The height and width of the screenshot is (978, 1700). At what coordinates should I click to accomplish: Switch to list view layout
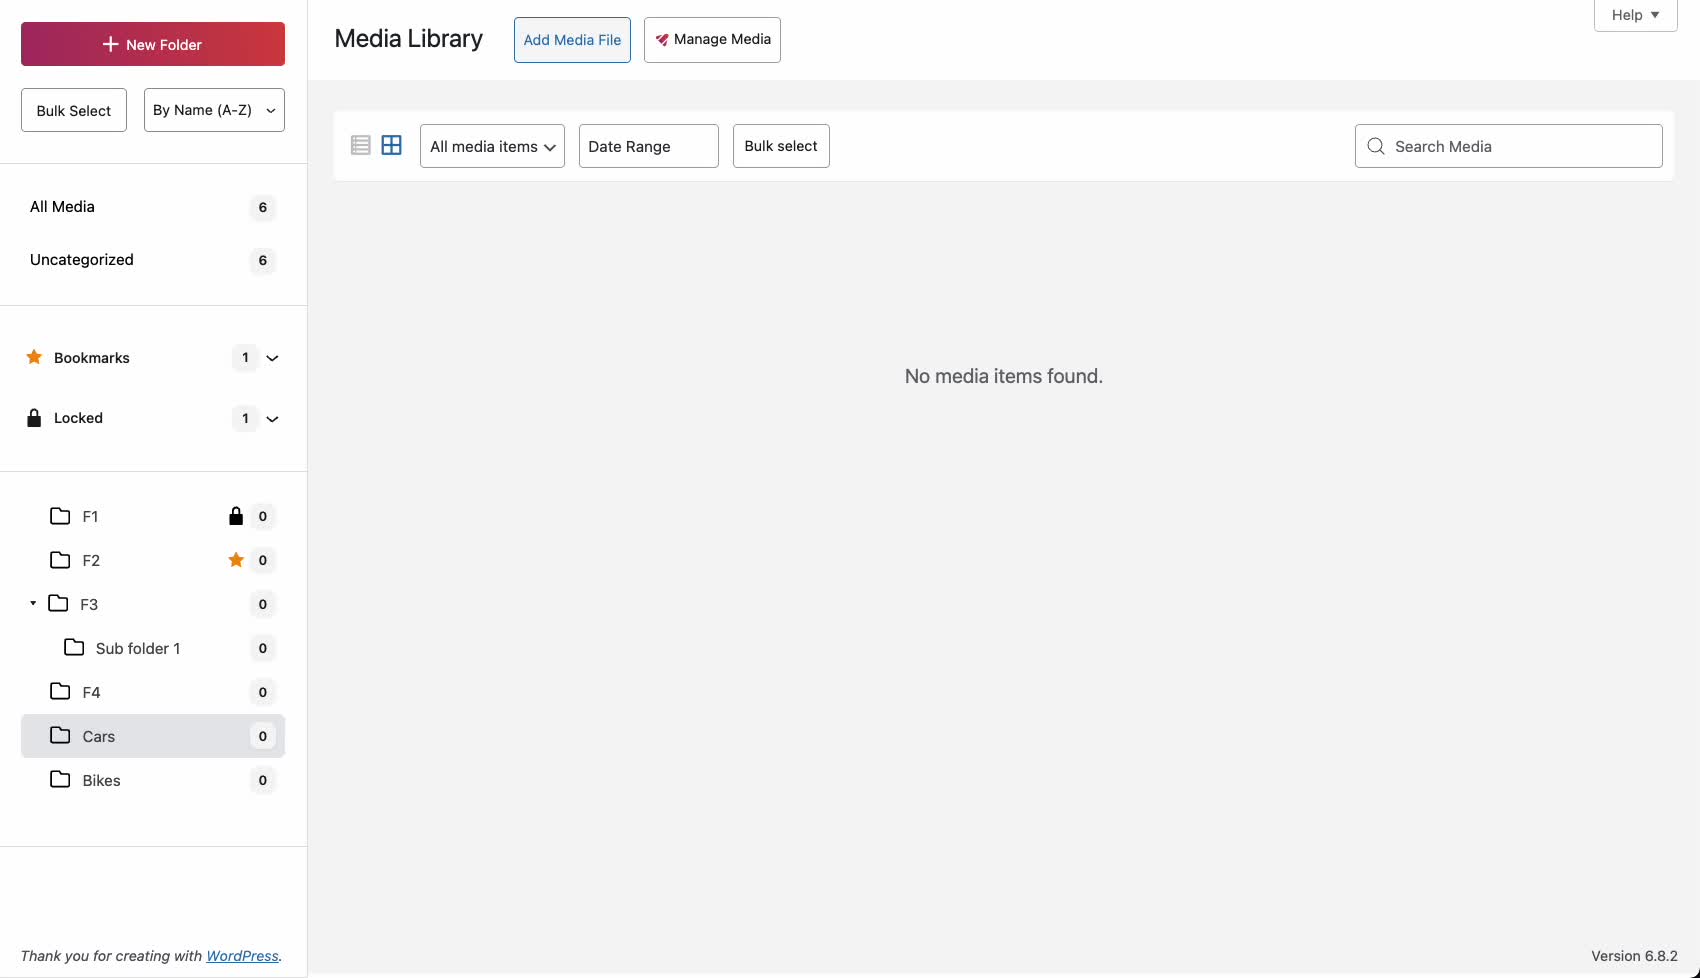[x=360, y=145]
